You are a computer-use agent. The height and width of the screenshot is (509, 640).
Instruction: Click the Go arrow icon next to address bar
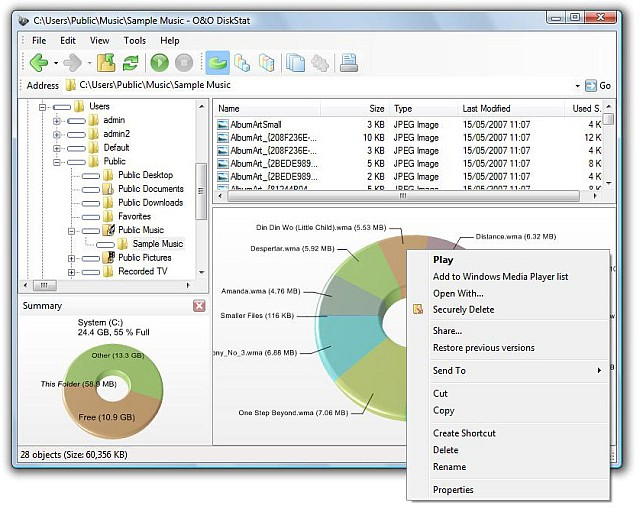click(591, 85)
